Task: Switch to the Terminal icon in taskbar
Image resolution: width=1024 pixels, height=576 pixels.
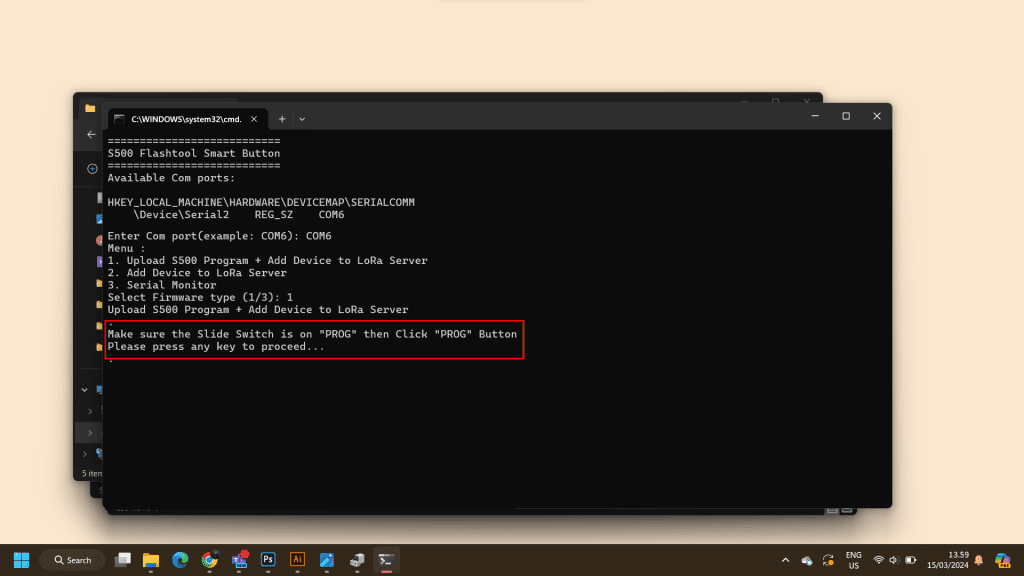Action: tap(386, 560)
